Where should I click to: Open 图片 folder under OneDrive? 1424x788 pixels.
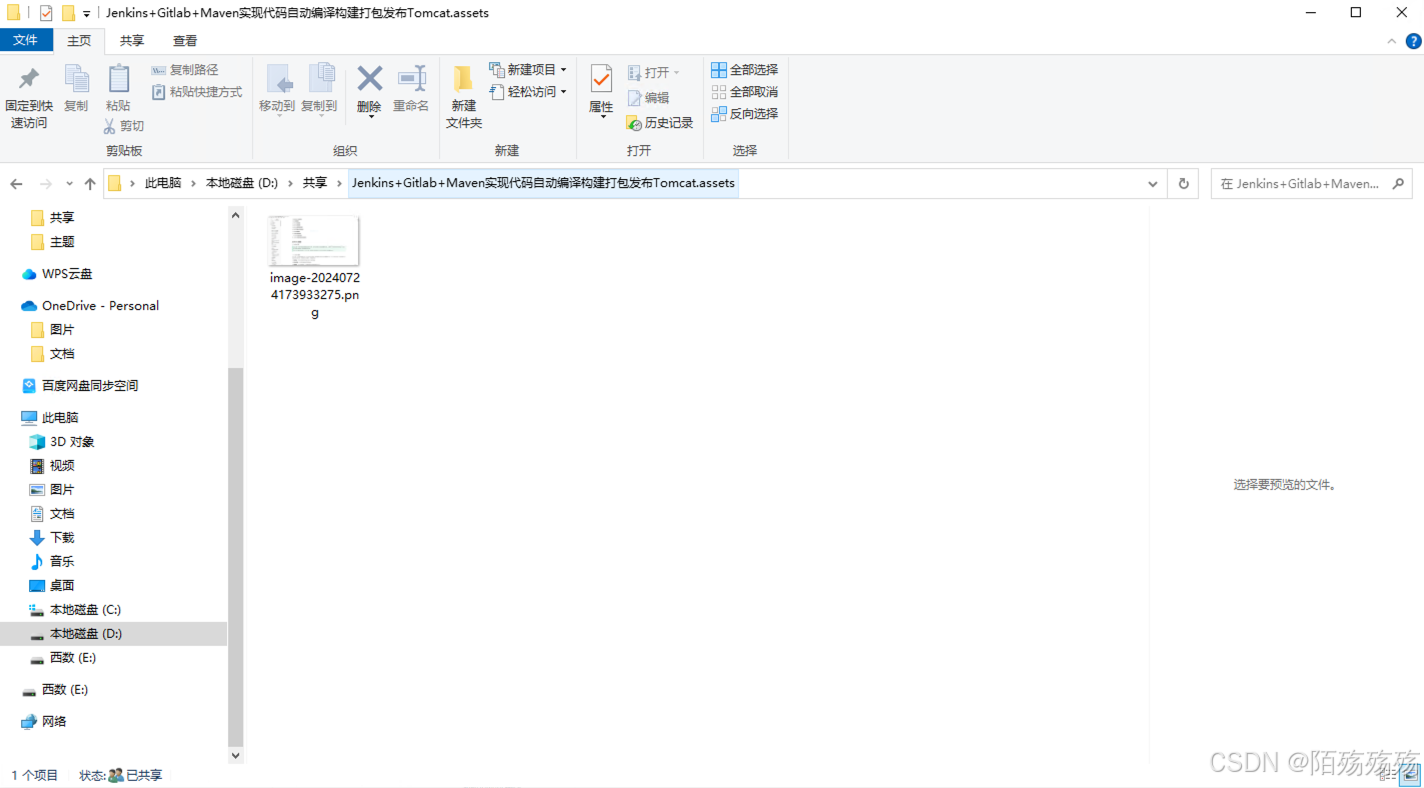[x=62, y=329]
